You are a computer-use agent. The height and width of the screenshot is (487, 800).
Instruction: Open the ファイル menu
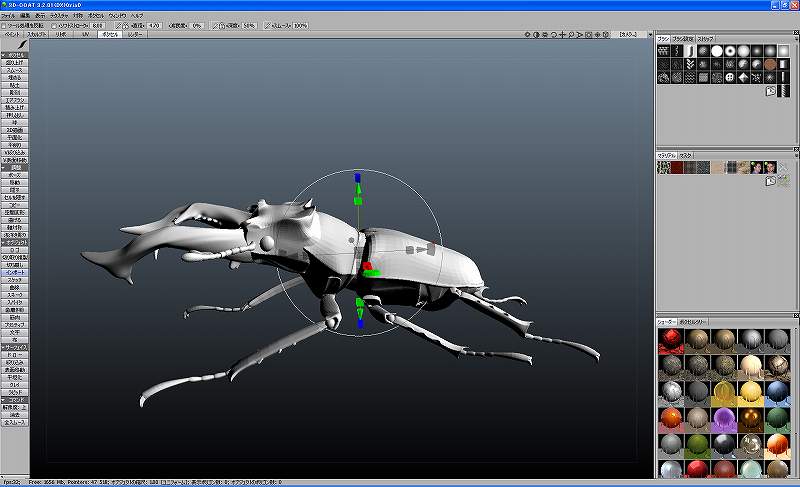pos(8,16)
